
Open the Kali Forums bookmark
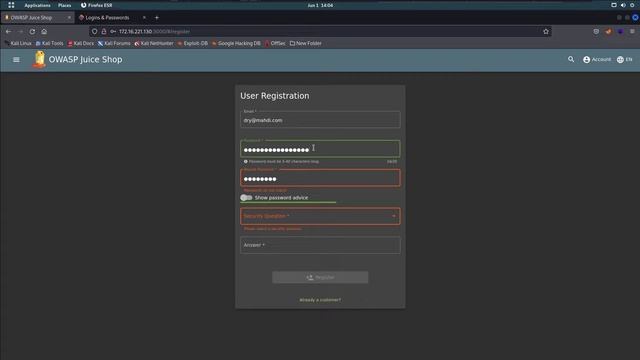click(x=114, y=43)
